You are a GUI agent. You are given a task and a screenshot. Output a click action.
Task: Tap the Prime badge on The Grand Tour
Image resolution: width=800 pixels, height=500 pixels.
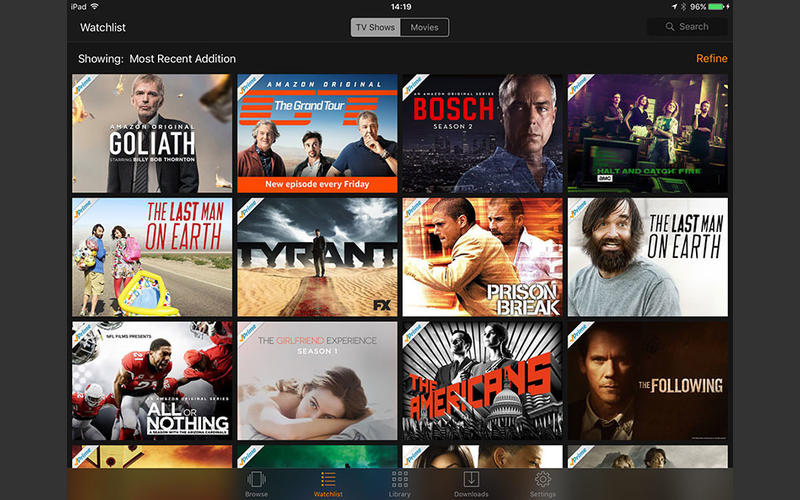point(249,86)
